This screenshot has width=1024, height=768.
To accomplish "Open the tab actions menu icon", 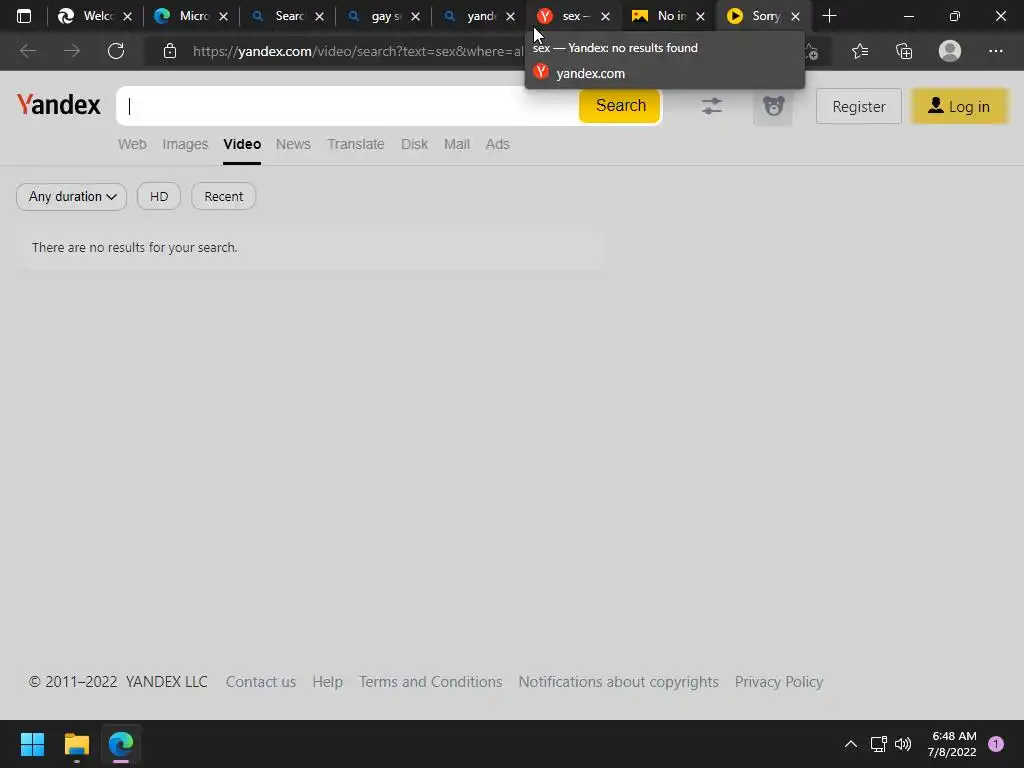I will tap(24, 16).
